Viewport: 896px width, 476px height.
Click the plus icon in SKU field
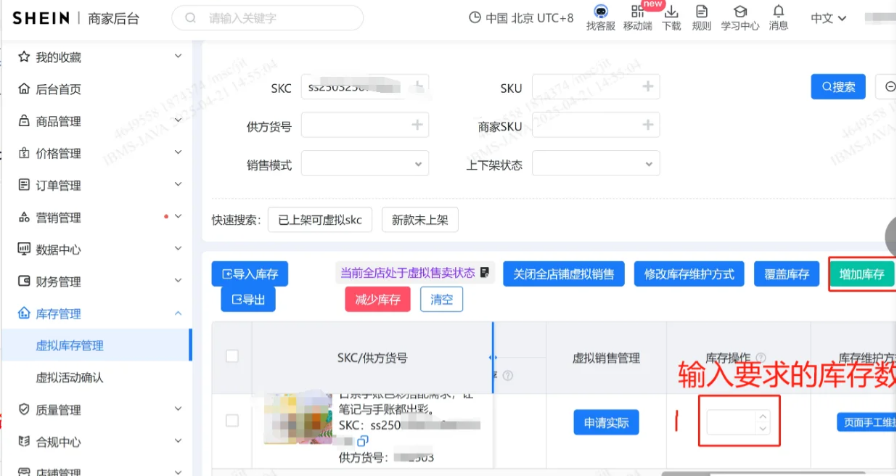click(647, 86)
